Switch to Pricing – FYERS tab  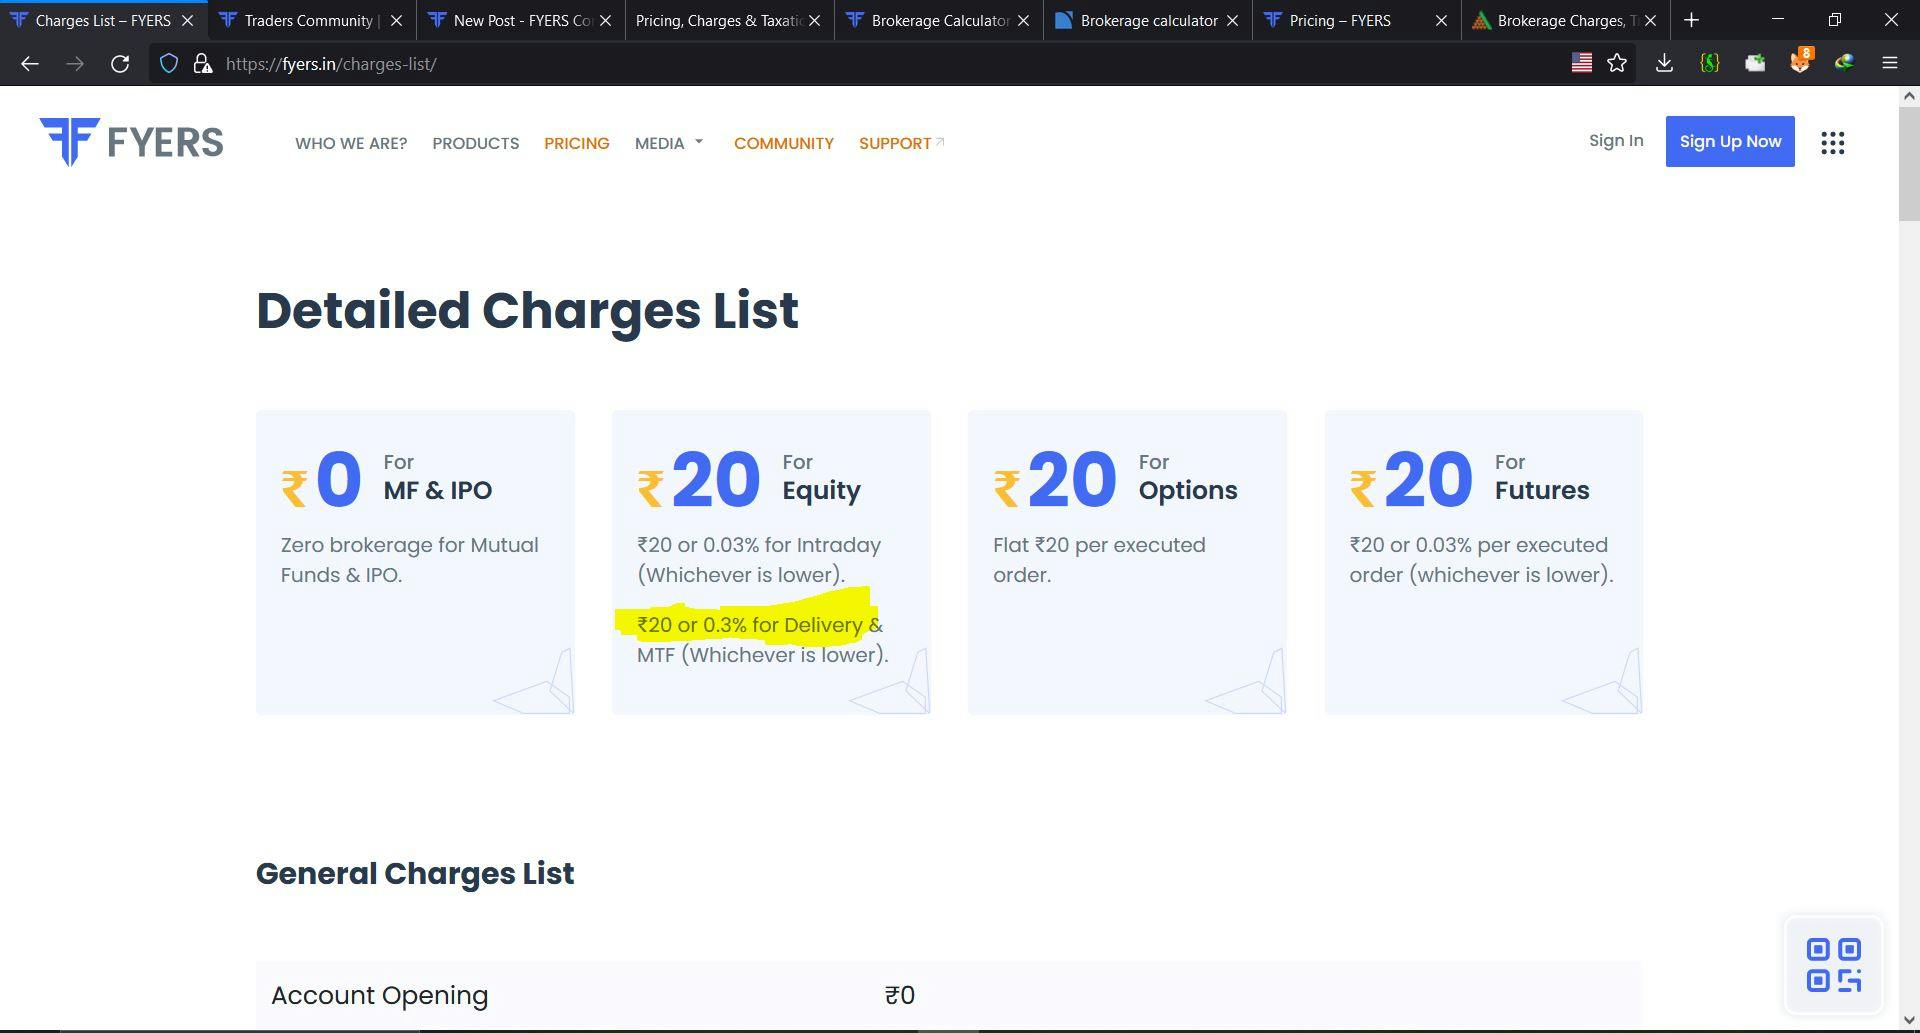1339,20
